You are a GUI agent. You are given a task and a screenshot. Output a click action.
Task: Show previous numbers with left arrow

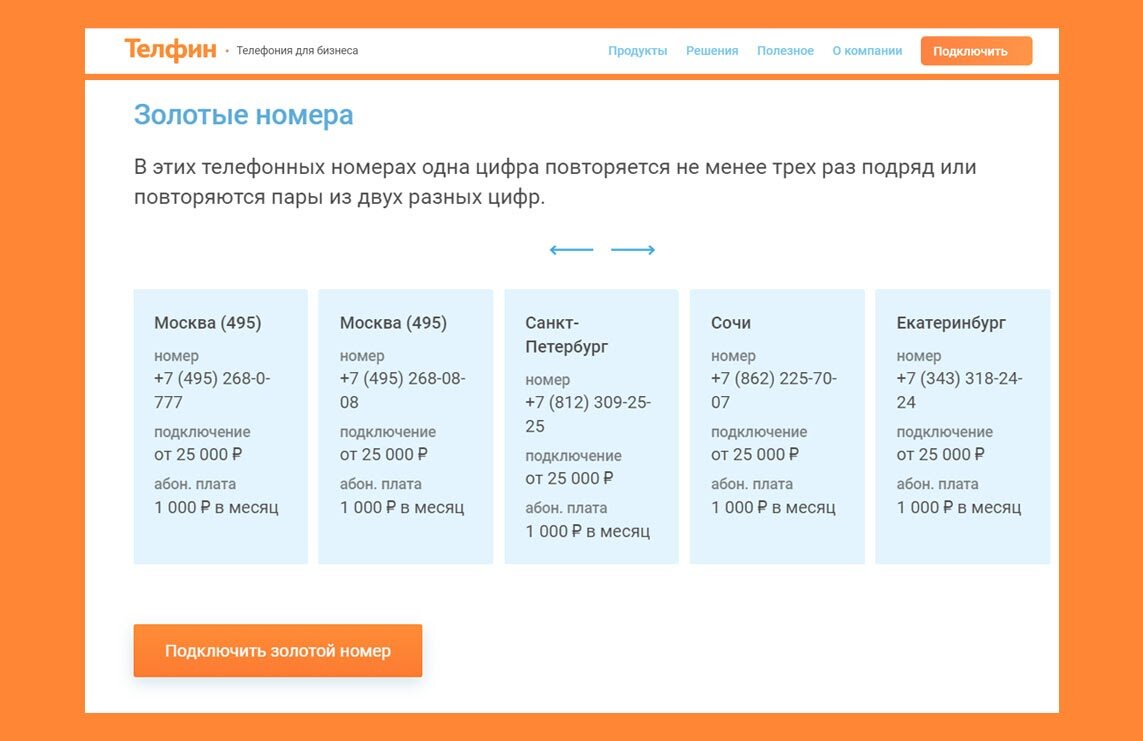point(572,250)
